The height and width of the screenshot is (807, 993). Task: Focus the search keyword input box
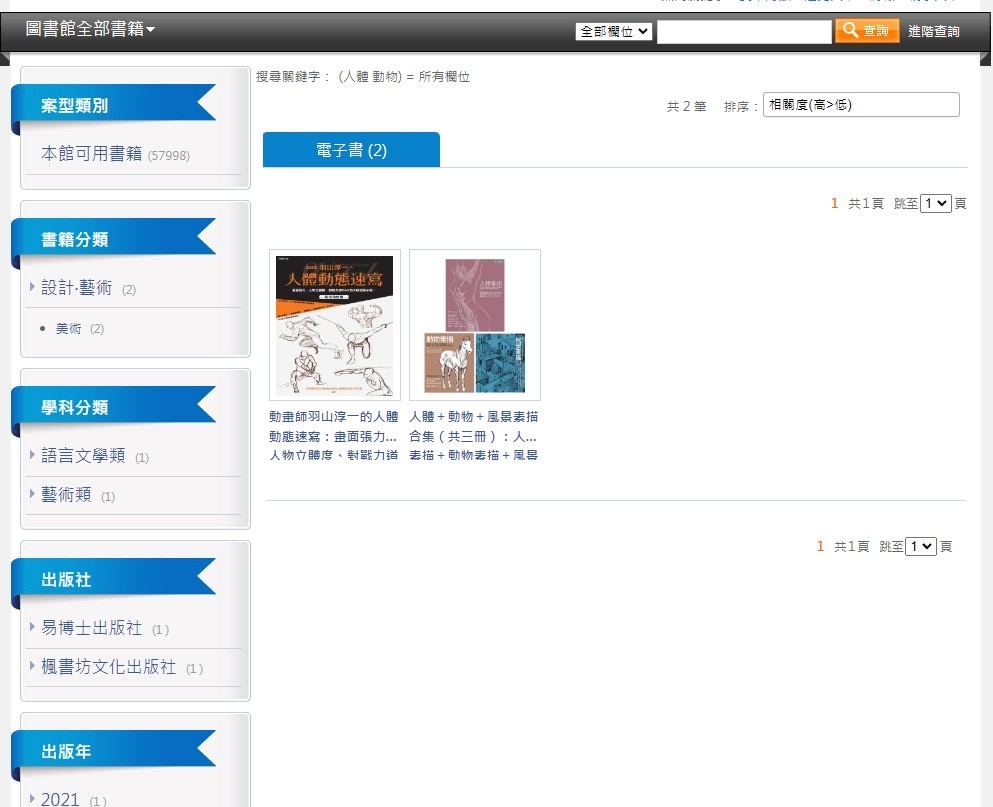point(744,32)
